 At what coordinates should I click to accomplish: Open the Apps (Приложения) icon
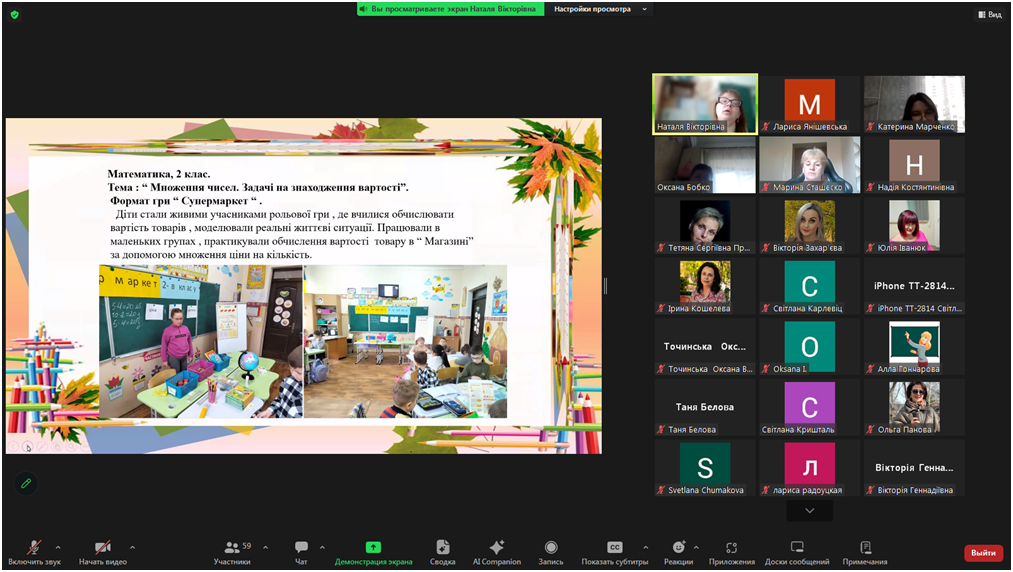click(731, 548)
